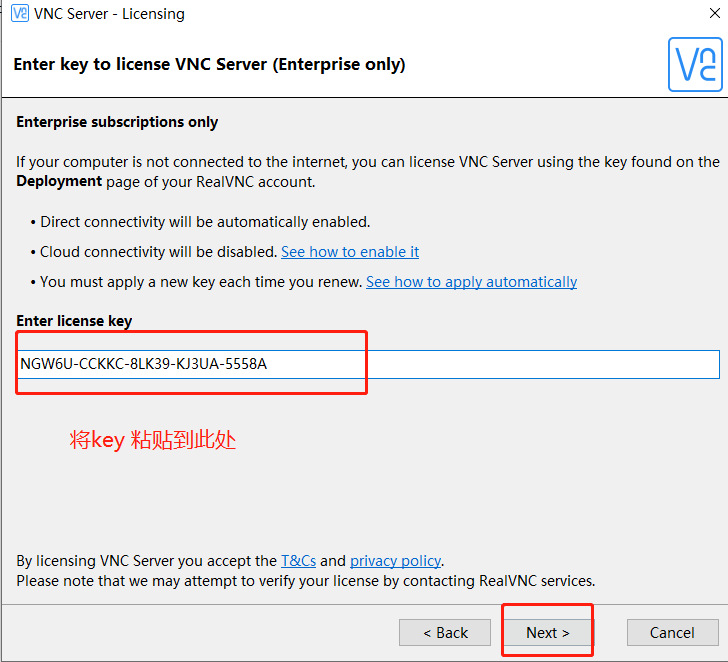728x662 pixels.
Task: Click the red Chinese annotation text about pasting the key
Action: (x=153, y=440)
